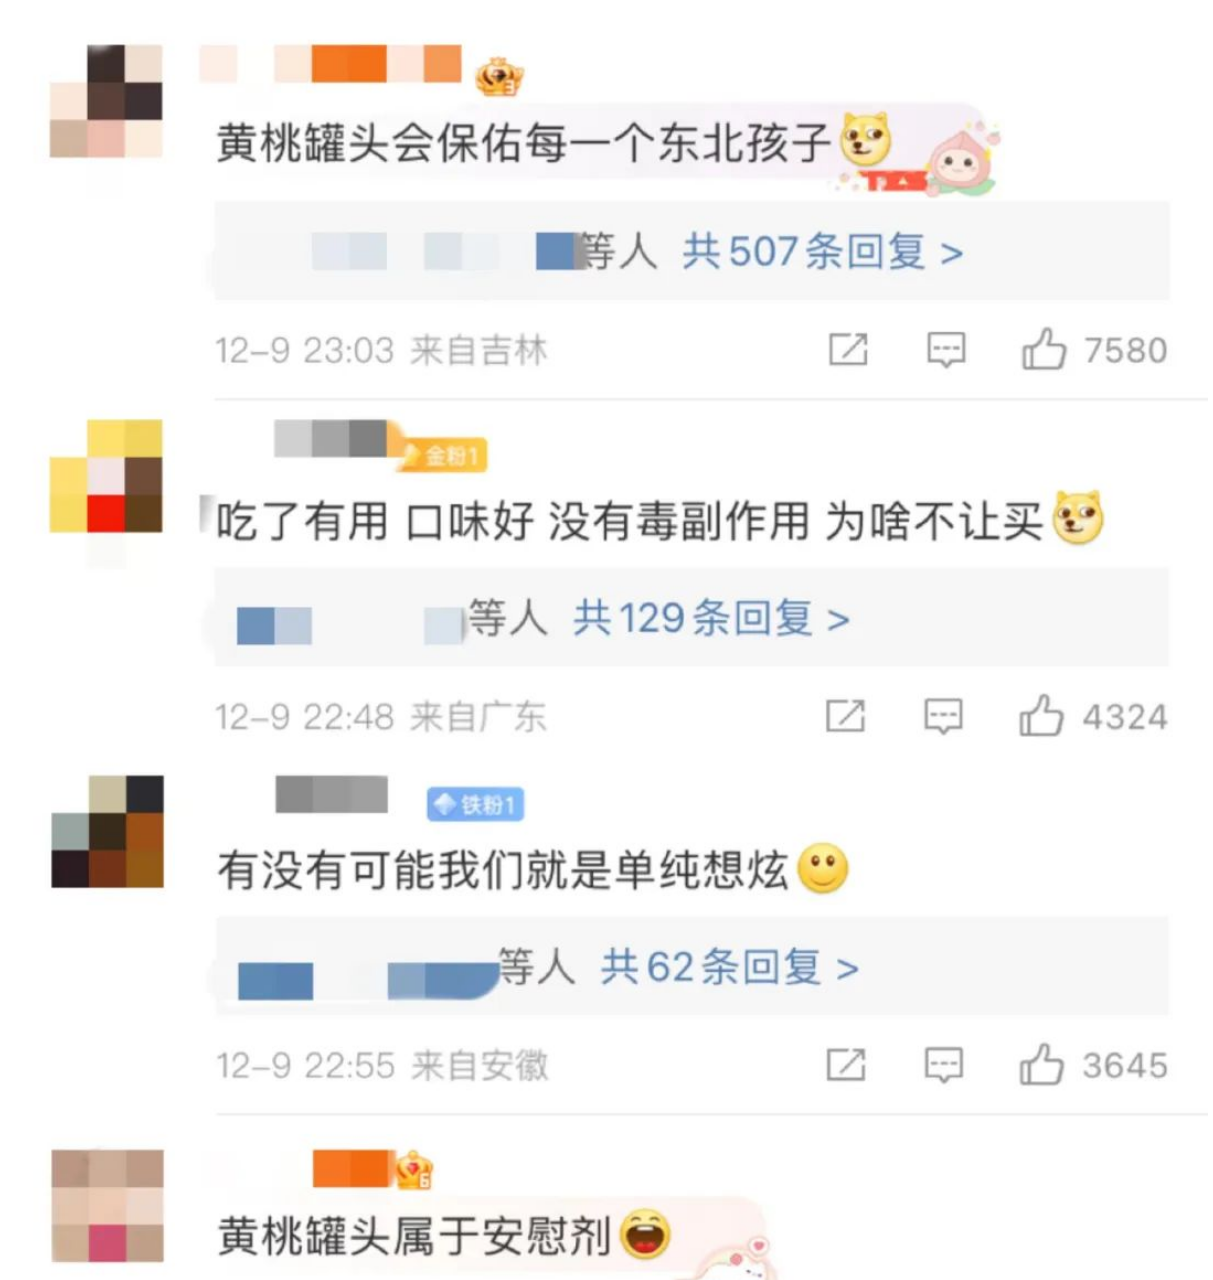Like the comment with 7580 likes
1213x1280 pixels.
click(1043, 350)
